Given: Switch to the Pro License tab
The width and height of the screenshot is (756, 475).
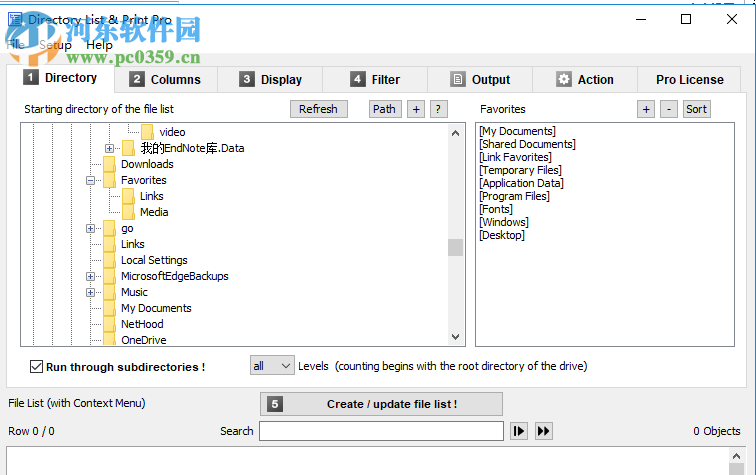Looking at the screenshot, I should pos(689,80).
